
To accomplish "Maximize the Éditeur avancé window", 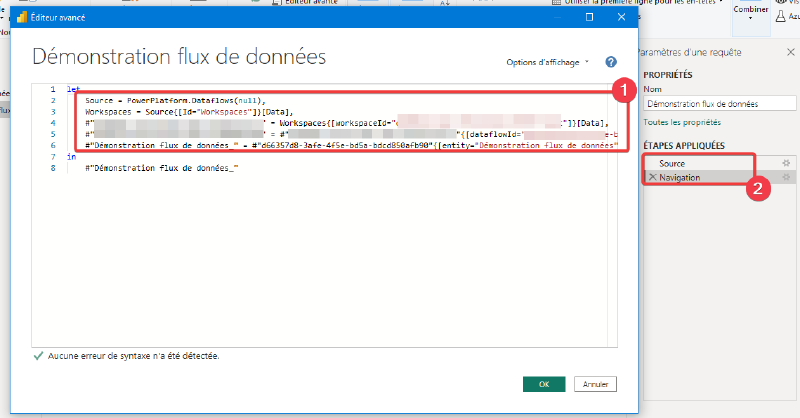I will 589,17.
